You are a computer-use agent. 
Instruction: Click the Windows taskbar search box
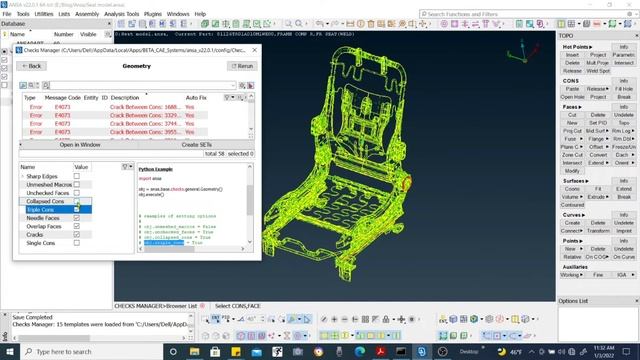92,352
